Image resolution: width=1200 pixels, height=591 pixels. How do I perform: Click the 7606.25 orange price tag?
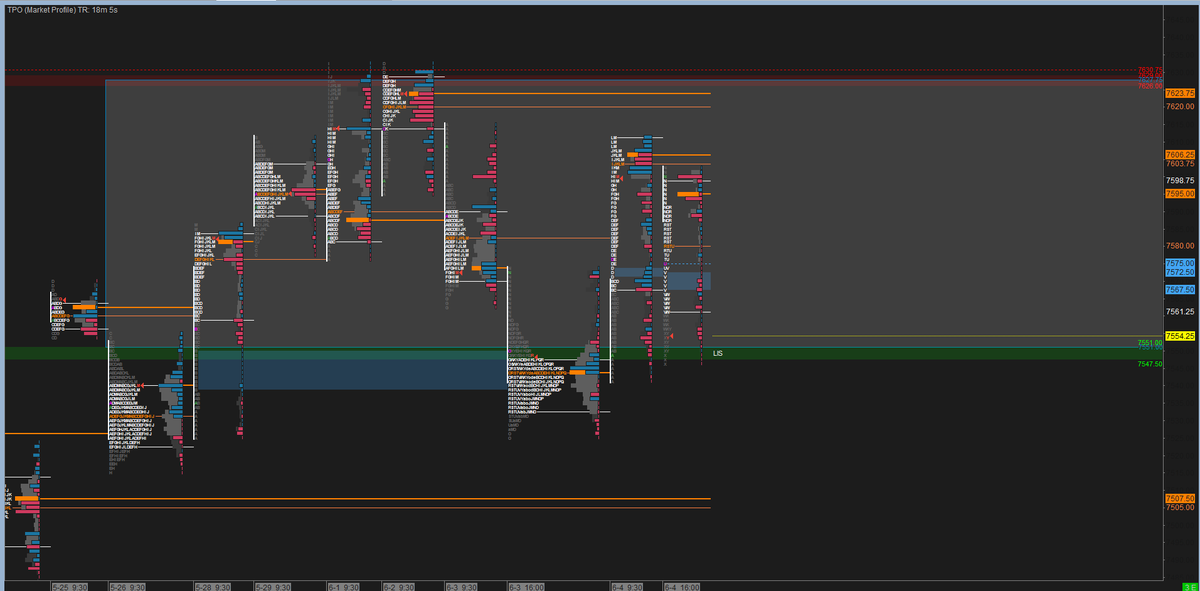coord(1181,154)
